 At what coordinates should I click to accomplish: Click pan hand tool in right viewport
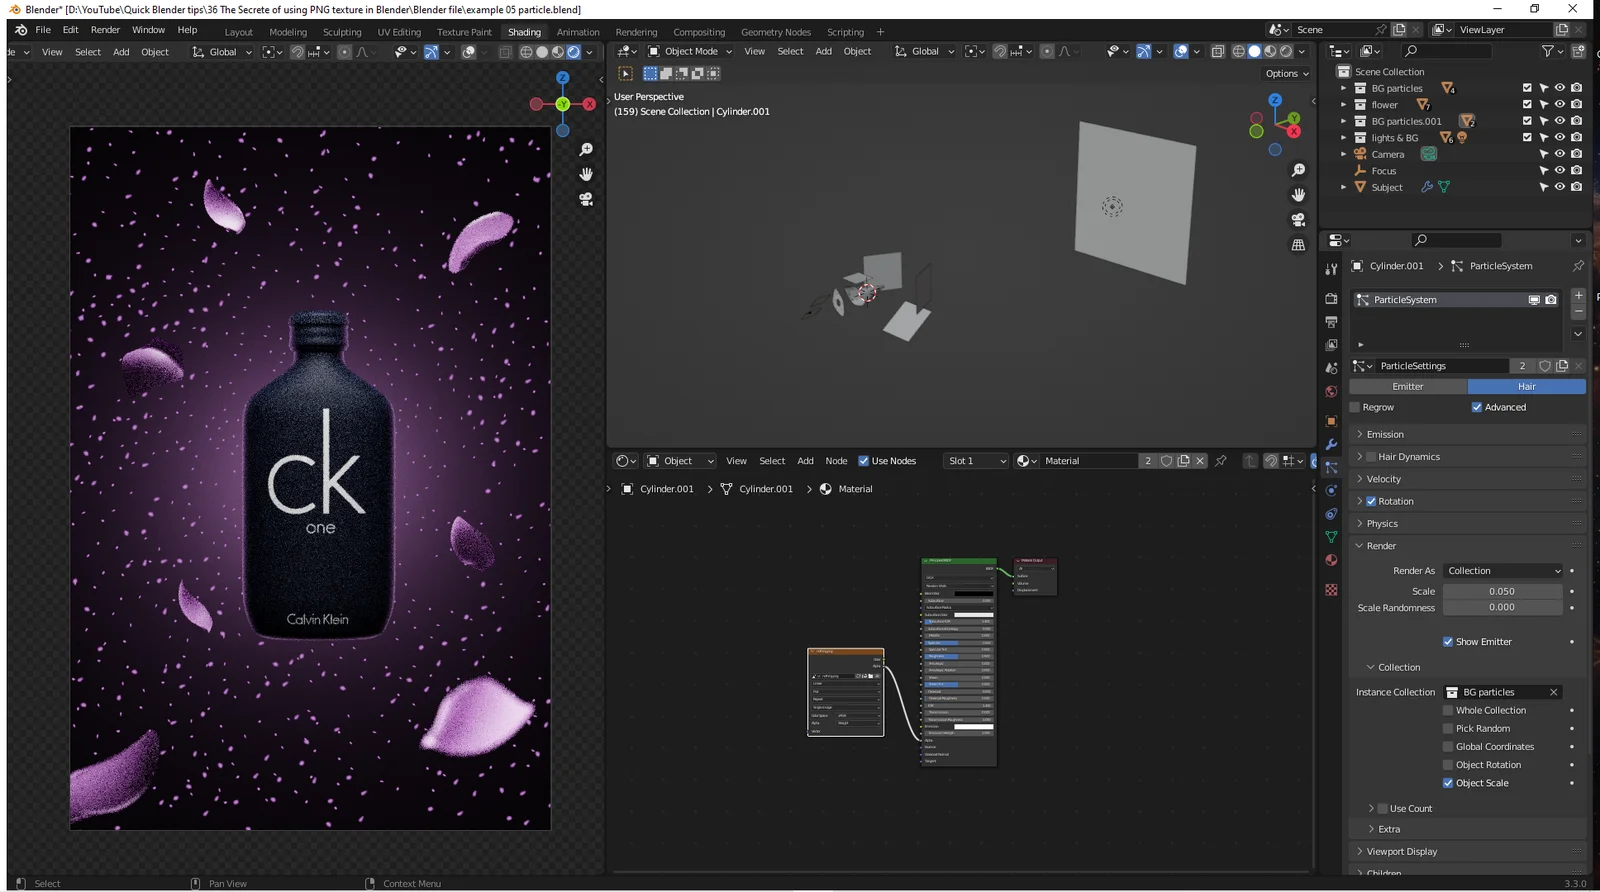point(1298,195)
